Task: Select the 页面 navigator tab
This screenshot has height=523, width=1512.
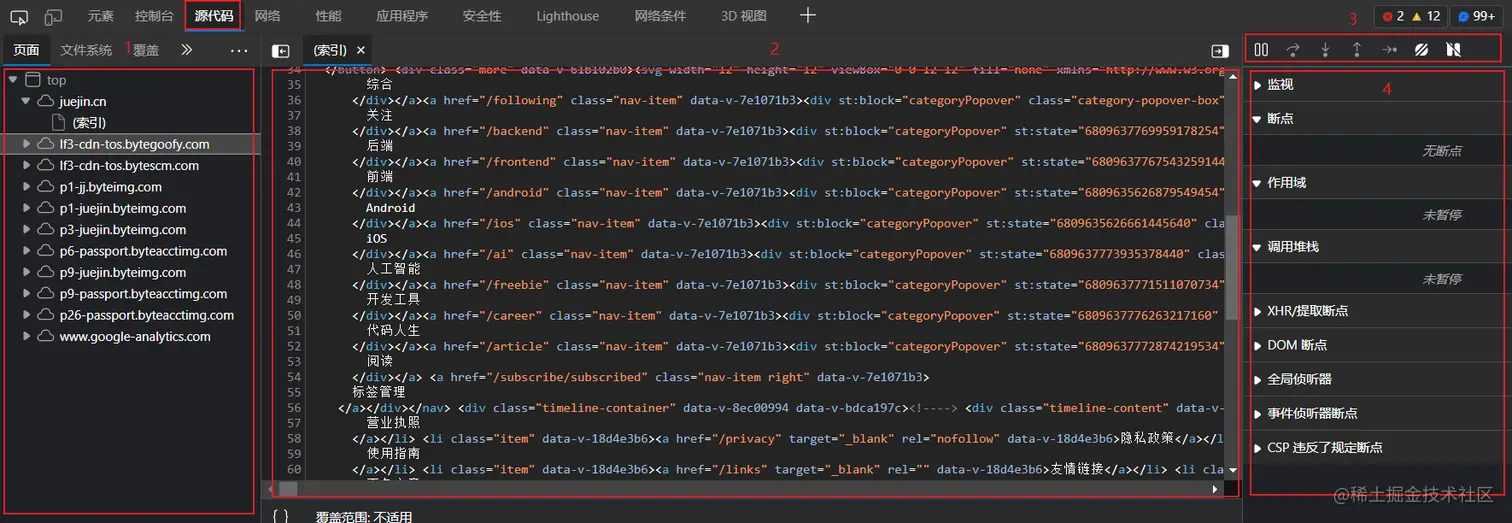Action: pos(26,50)
